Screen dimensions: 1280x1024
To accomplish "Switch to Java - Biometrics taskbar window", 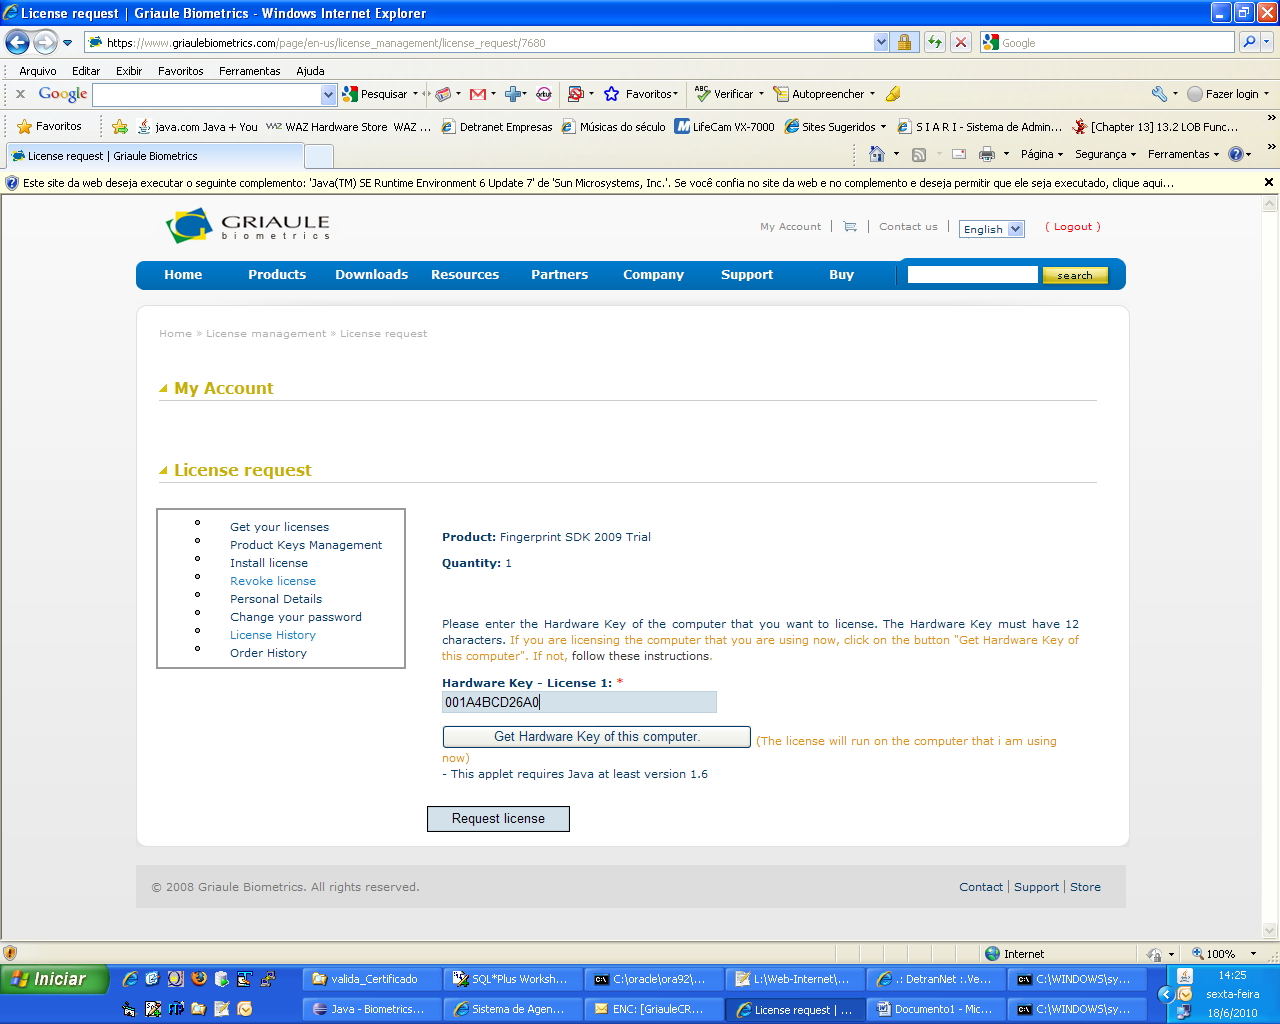I will [370, 1010].
